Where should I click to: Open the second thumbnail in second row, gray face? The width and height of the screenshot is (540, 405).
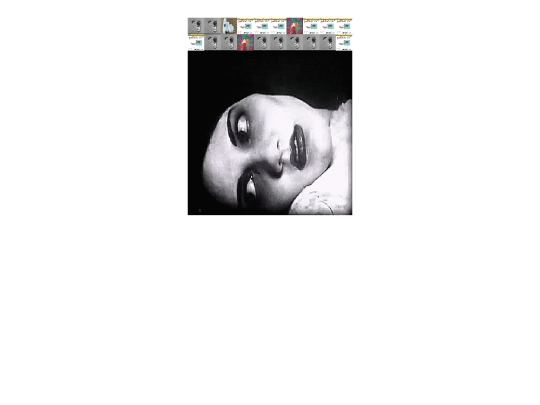pyautogui.click(x=212, y=42)
